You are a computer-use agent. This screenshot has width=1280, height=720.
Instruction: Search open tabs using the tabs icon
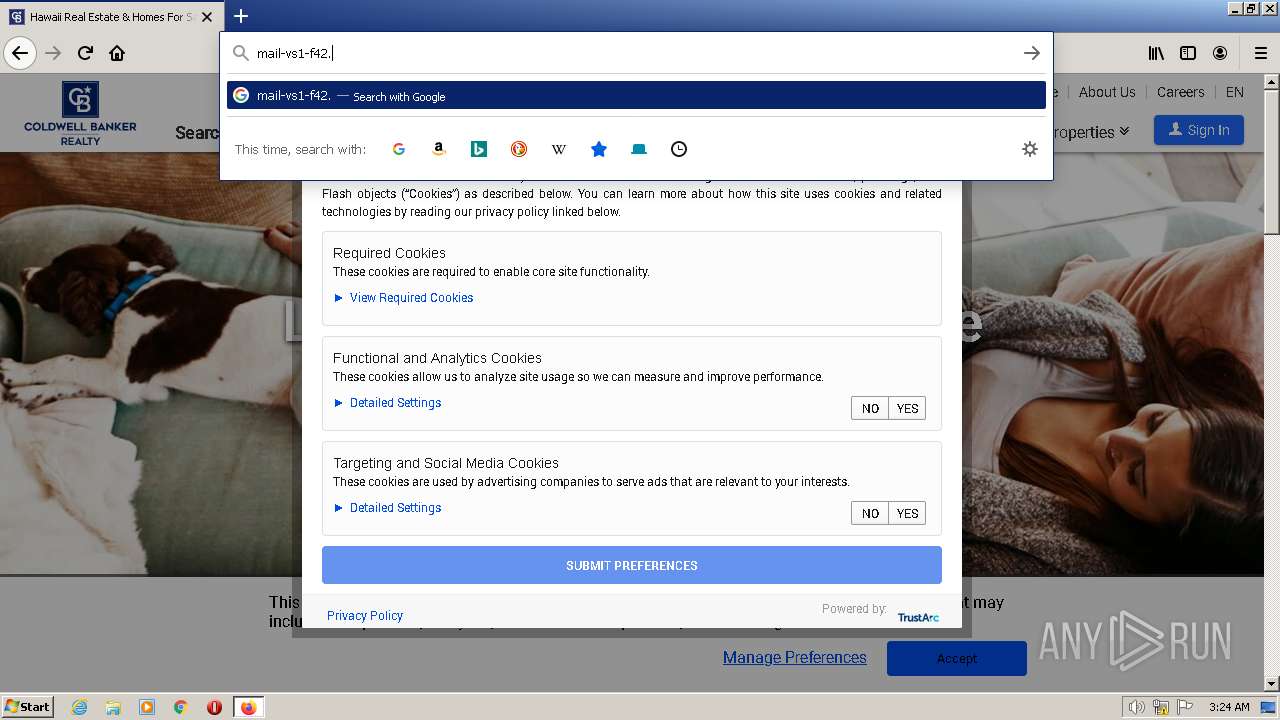[x=639, y=149]
